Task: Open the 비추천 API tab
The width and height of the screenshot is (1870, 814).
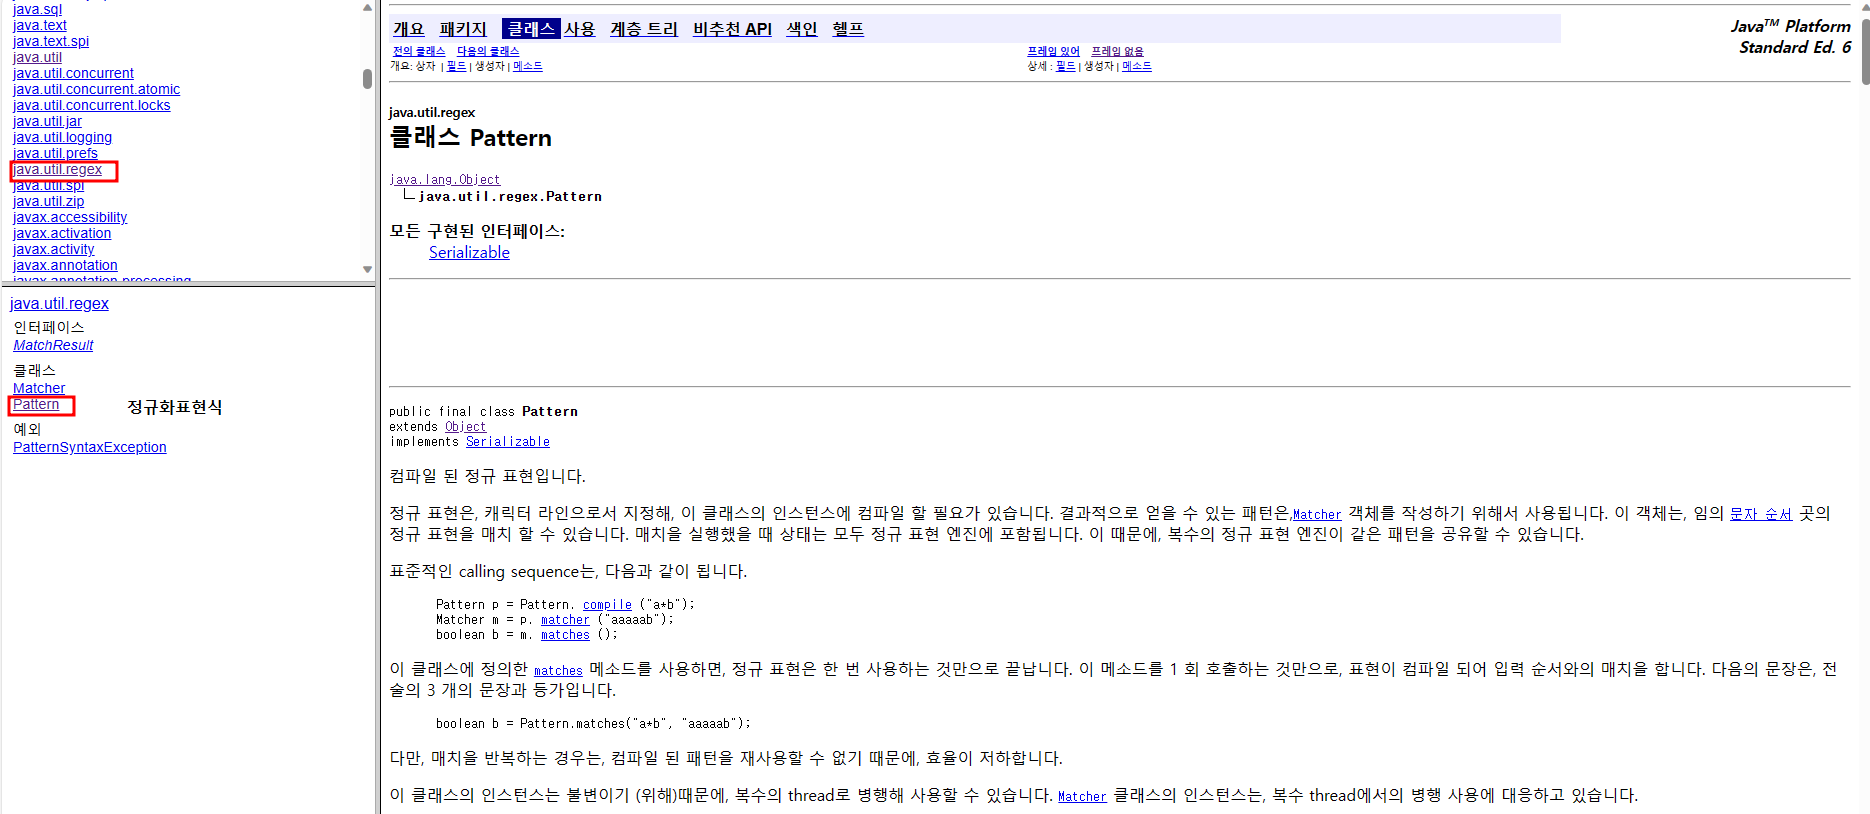Action: click(732, 29)
